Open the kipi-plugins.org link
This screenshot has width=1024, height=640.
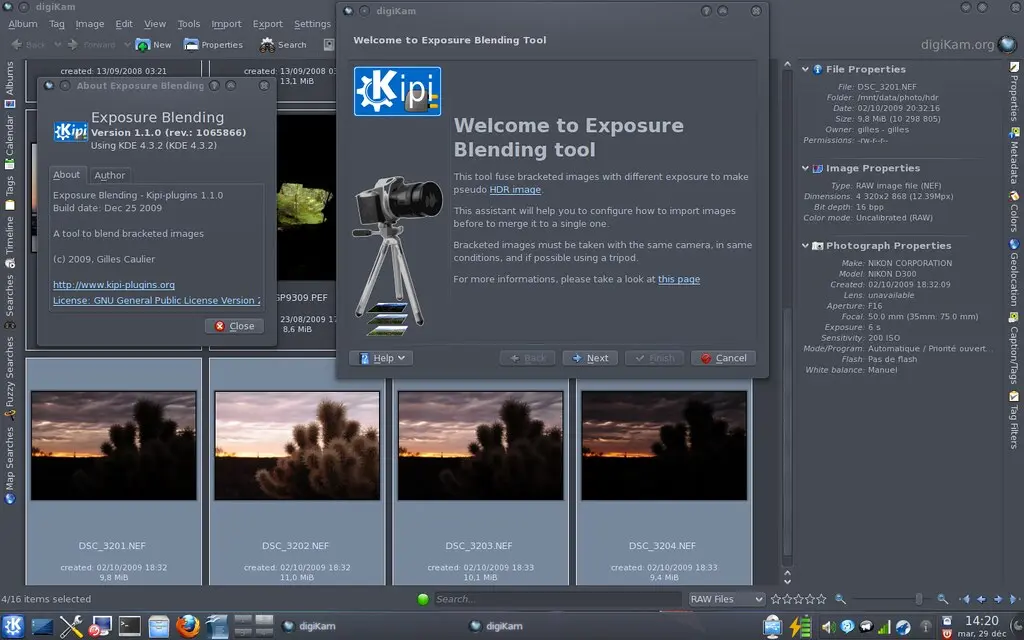pos(114,285)
